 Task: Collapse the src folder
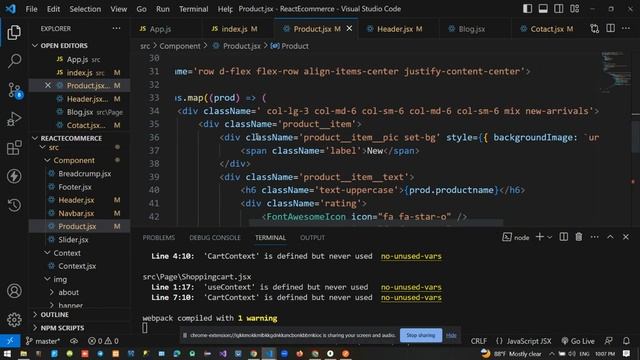(x=42, y=147)
